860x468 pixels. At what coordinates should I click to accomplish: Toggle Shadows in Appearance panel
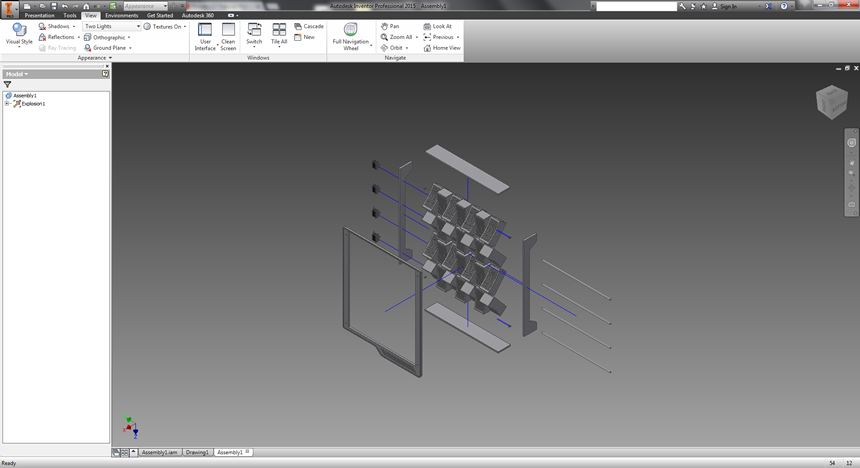54,26
